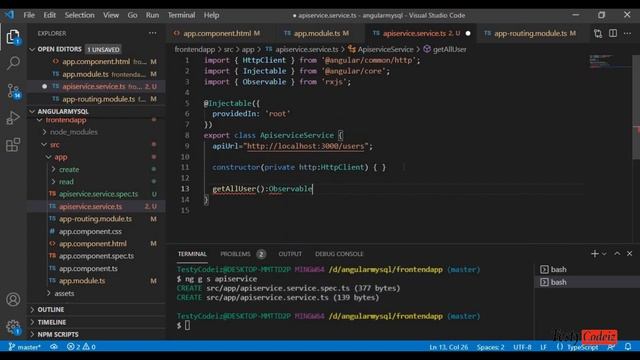Open the Go menu
This screenshot has width=640, height=360.
[x=132, y=15]
